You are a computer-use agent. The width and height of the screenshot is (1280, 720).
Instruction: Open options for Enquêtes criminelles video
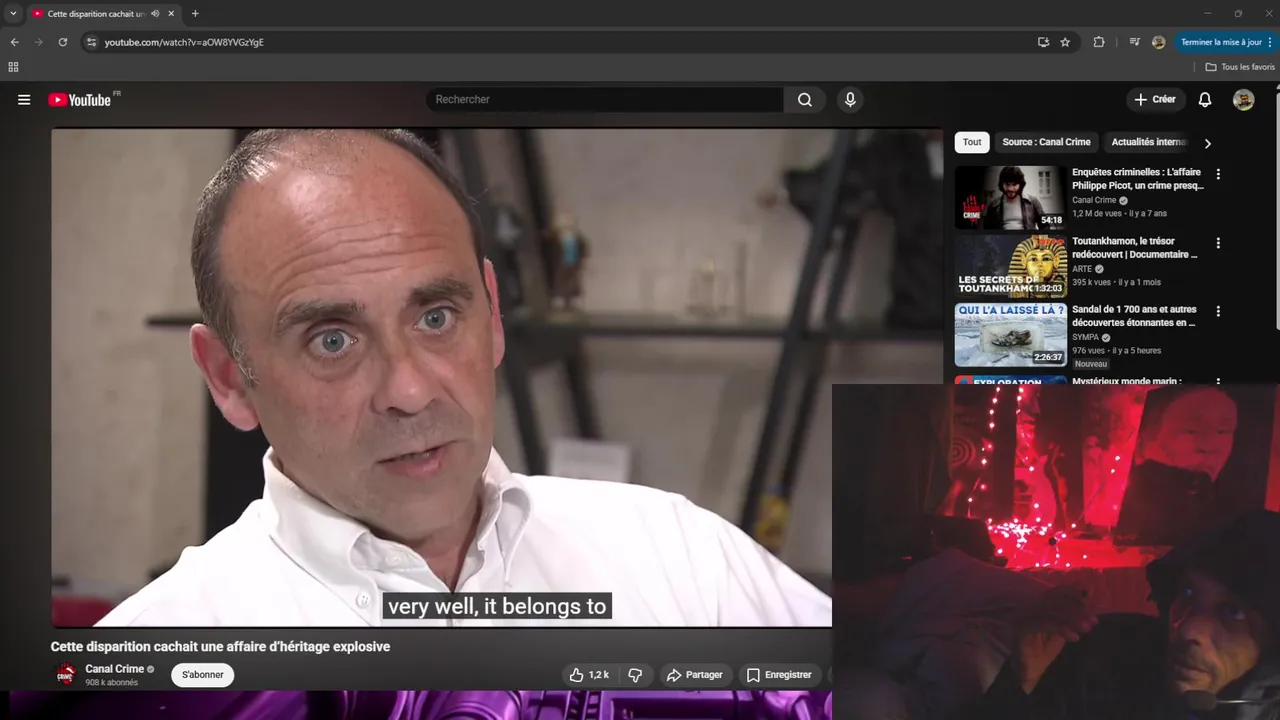1218,174
